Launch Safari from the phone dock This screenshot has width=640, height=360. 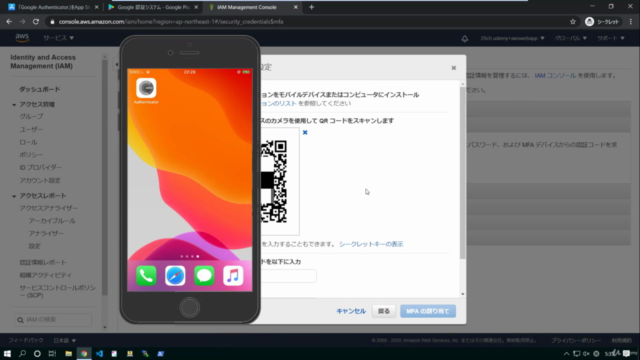click(x=175, y=276)
